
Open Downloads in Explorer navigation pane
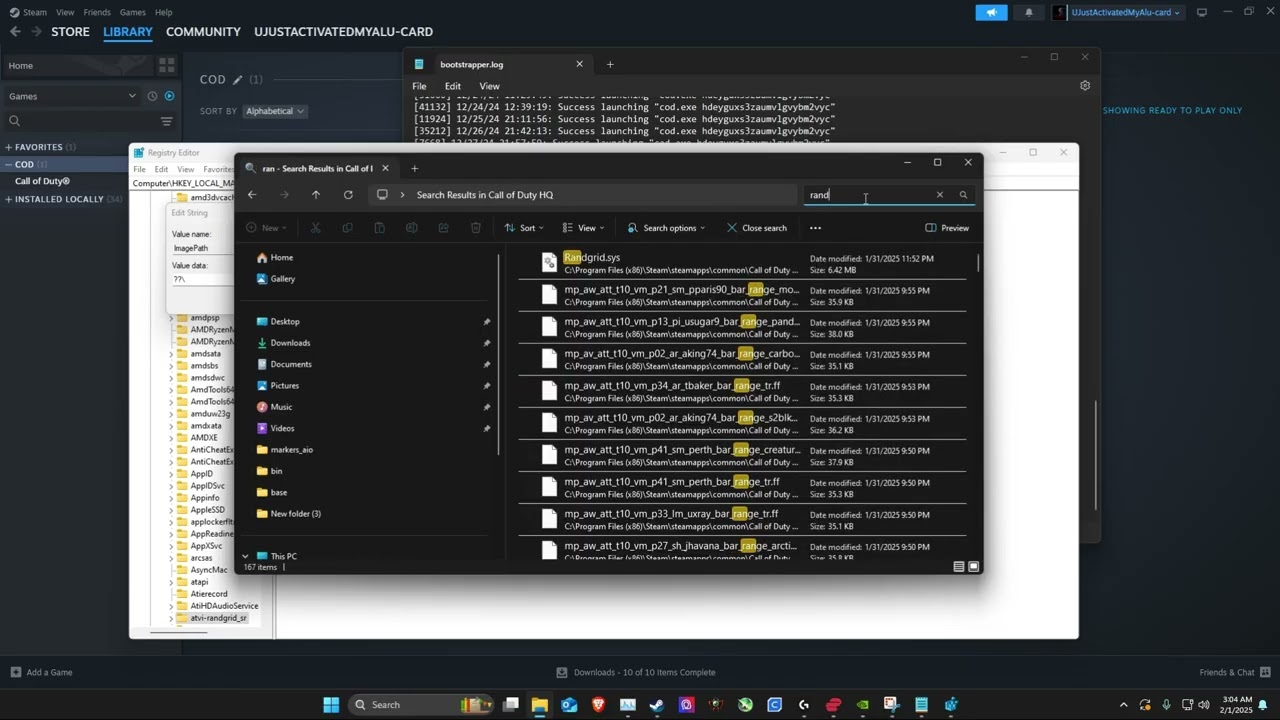290,343
